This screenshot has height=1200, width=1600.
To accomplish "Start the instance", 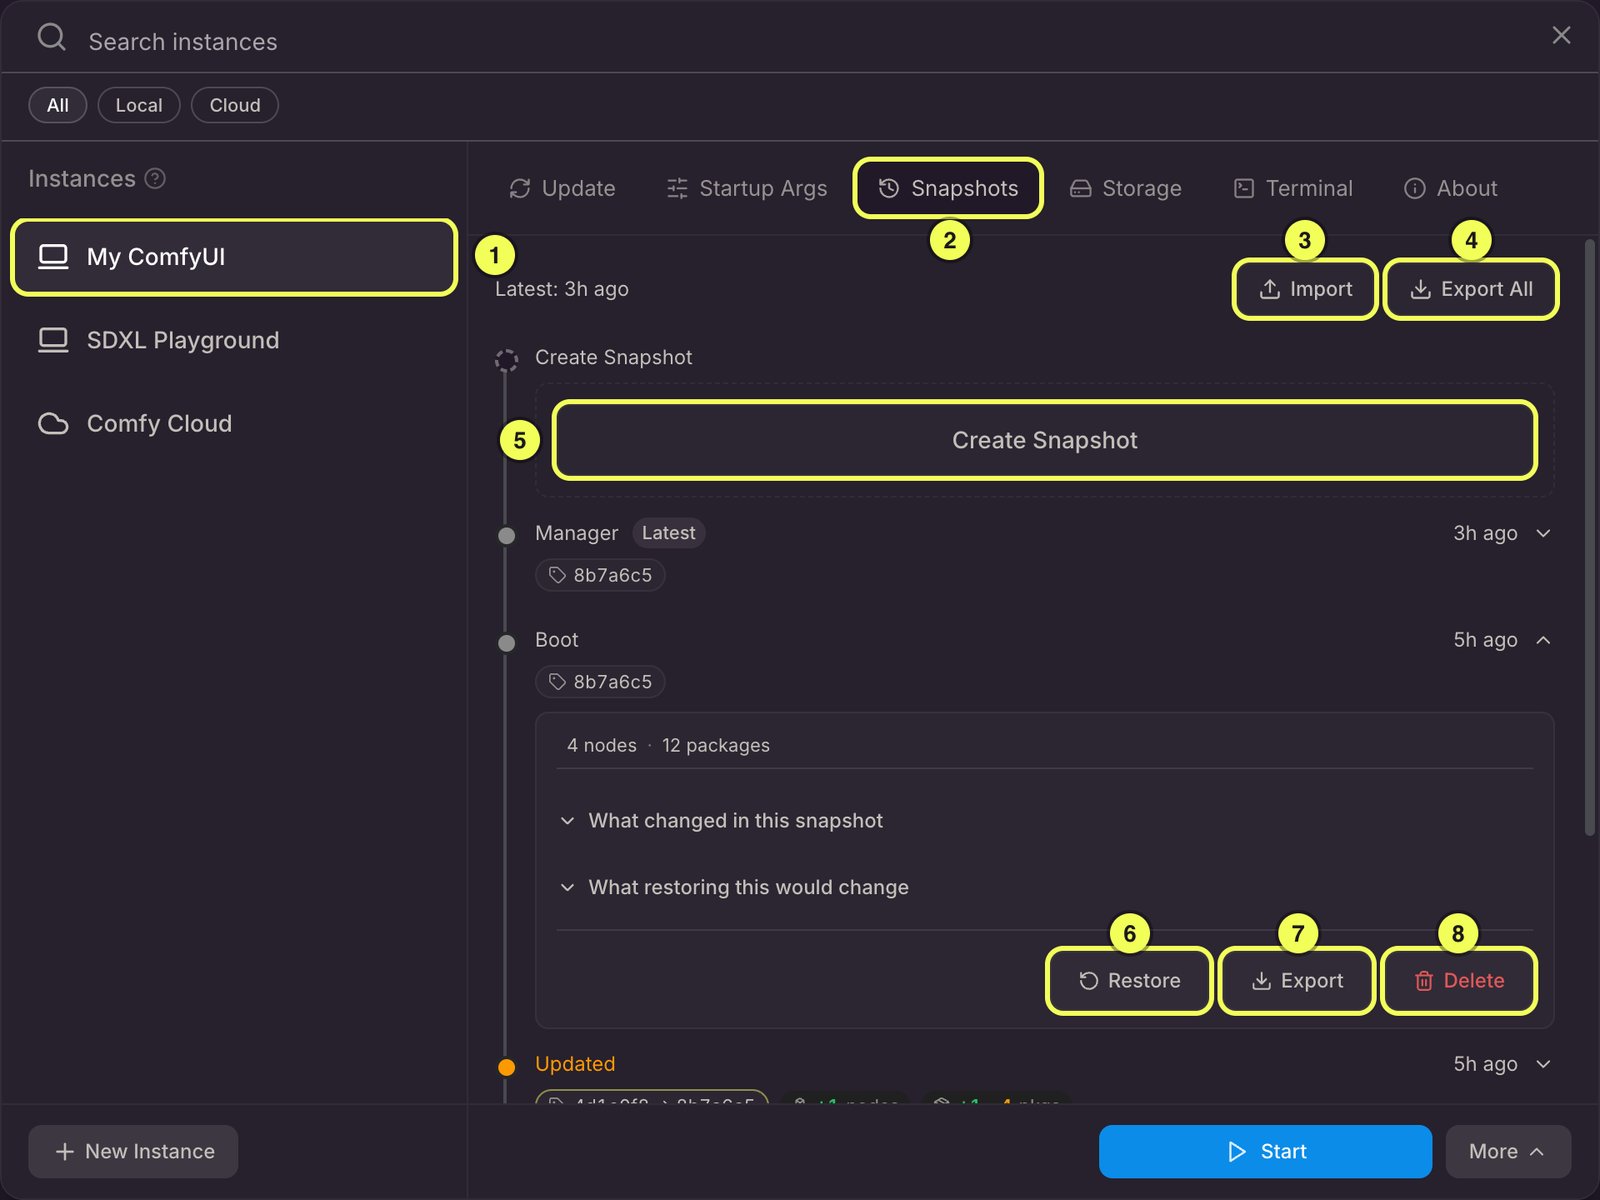I will [1265, 1152].
